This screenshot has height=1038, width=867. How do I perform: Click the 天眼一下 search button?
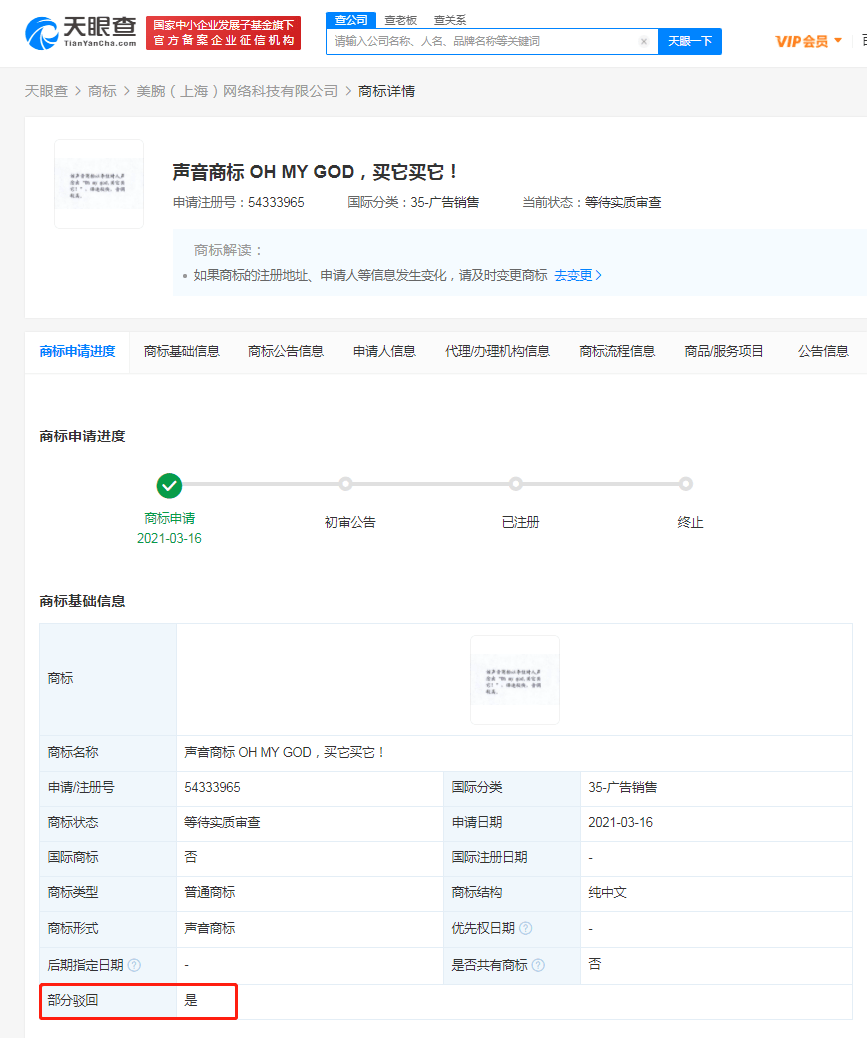[690, 41]
